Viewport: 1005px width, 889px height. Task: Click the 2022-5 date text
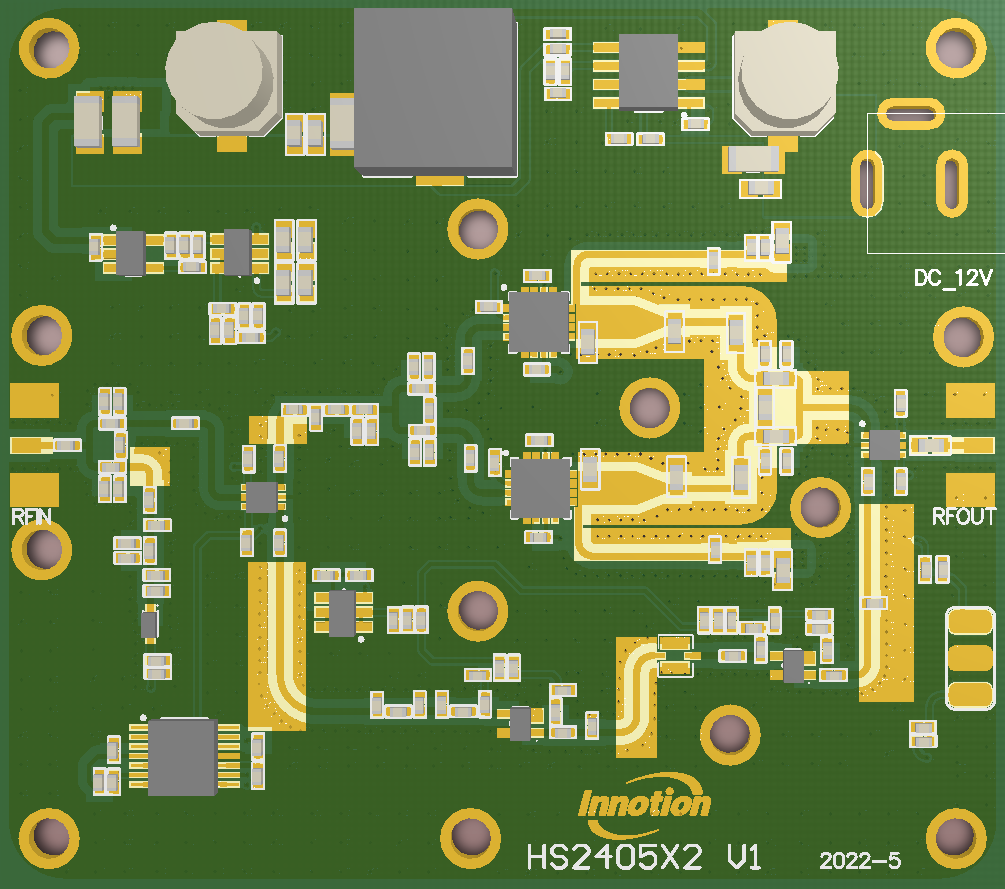(x=860, y=861)
